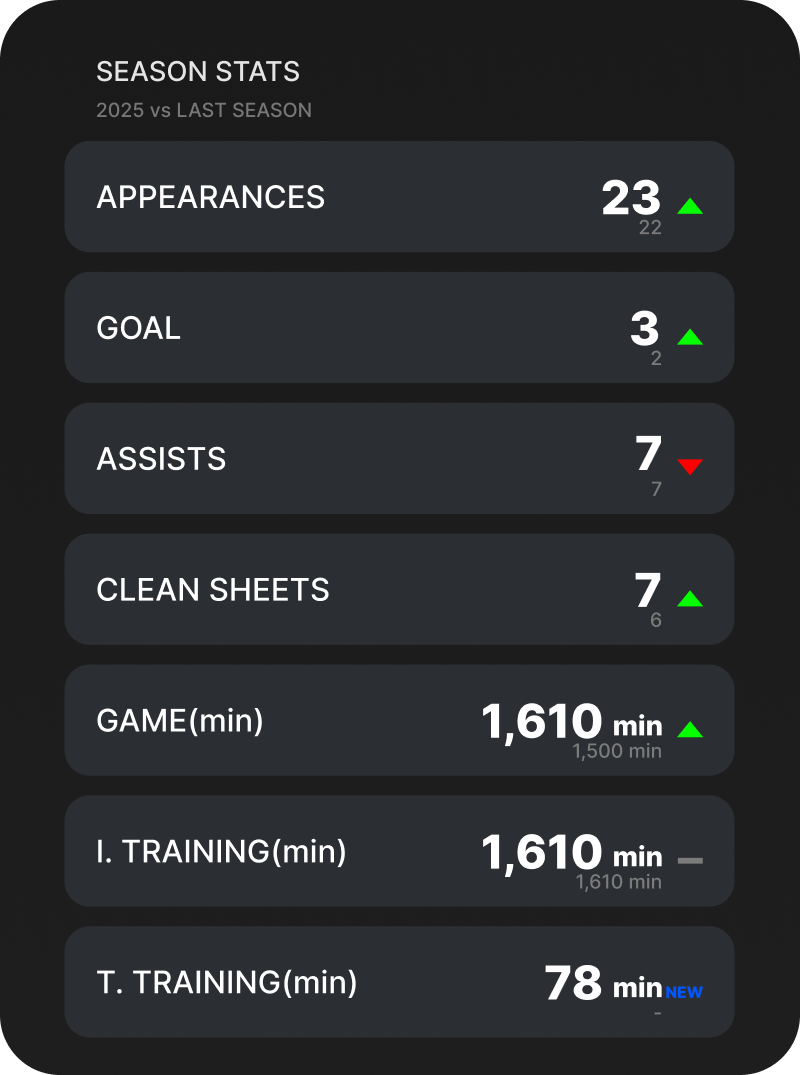Click the 78 min training value

click(x=603, y=983)
